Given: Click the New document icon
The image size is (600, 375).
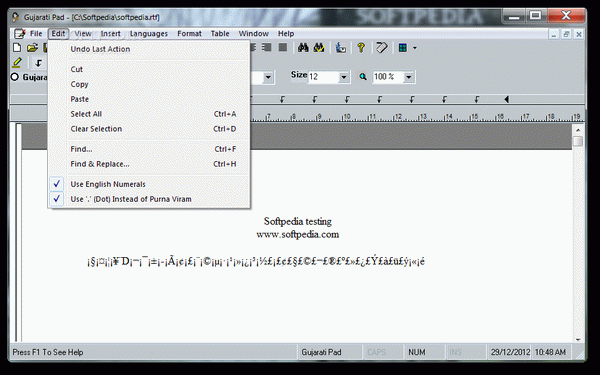Looking at the screenshot, I should click(17, 48).
